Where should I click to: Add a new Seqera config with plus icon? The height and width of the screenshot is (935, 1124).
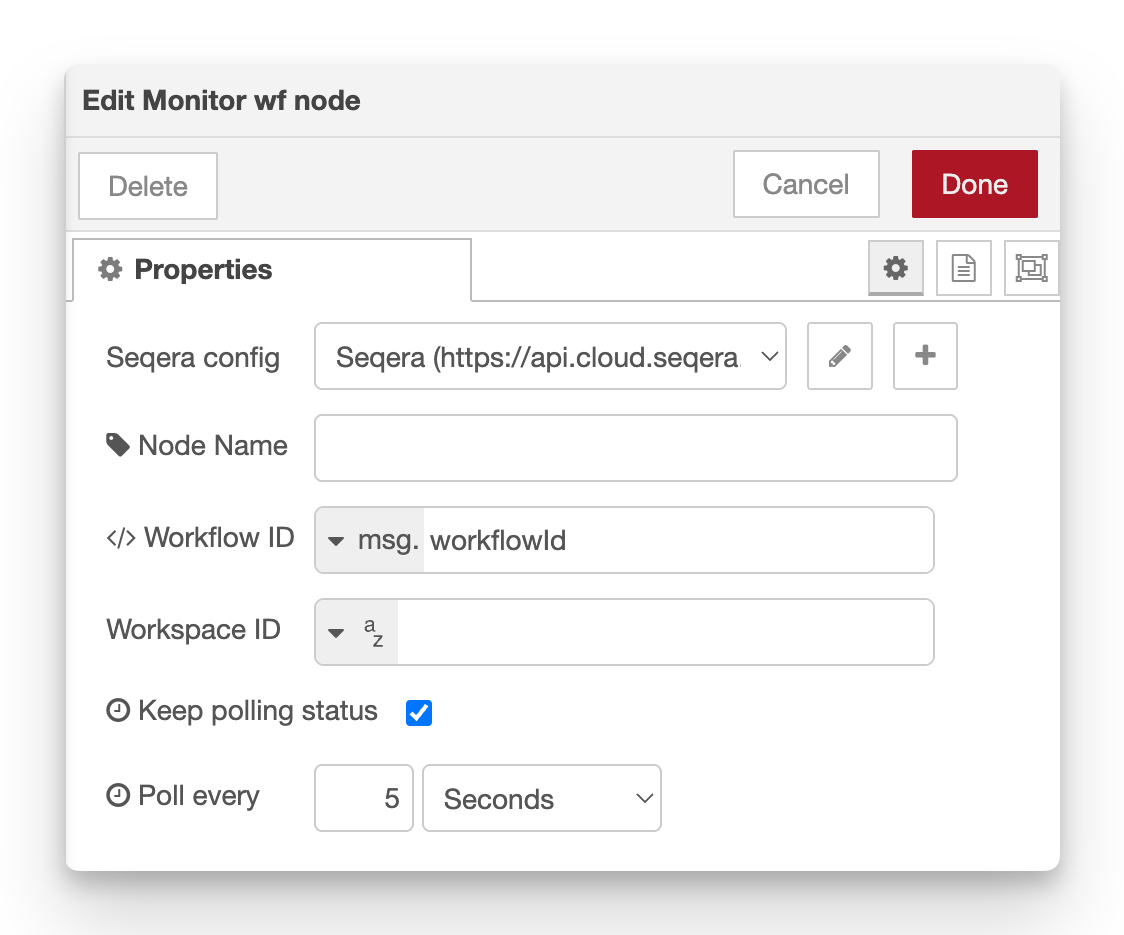pos(925,356)
